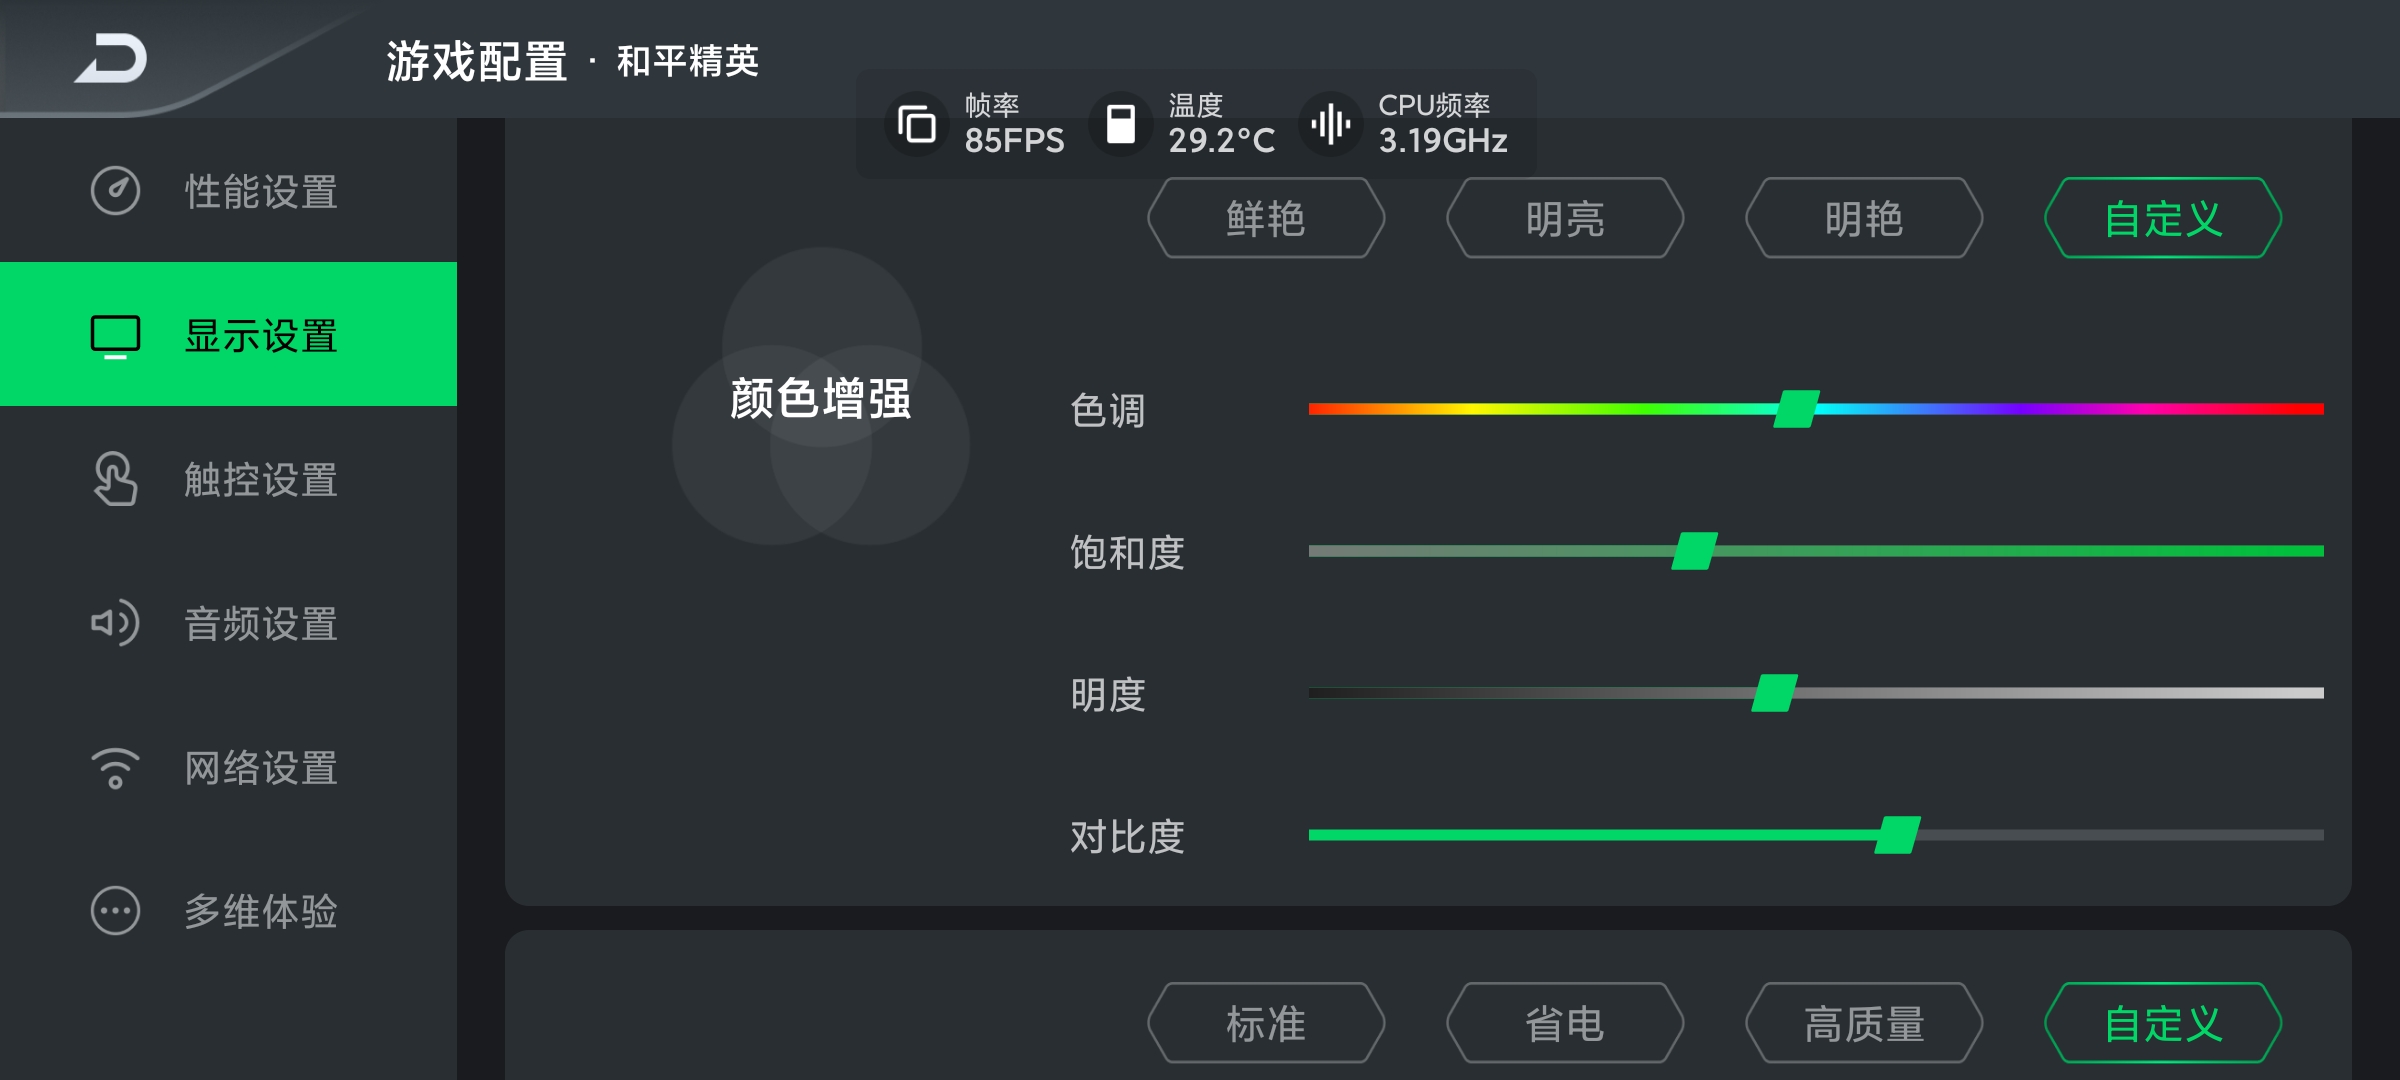Click the 音频设置 speaker icon
The image size is (2400, 1080).
pyautogui.click(x=115, y=623)
